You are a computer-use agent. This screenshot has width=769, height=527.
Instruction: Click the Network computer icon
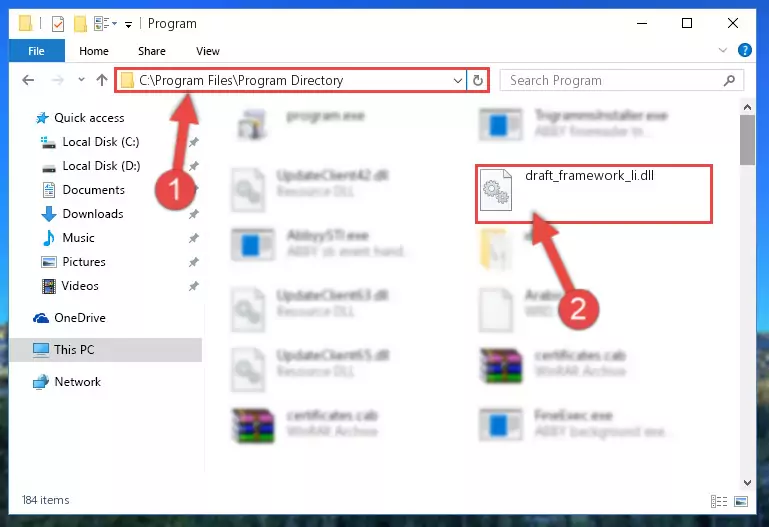coord(41,382)
